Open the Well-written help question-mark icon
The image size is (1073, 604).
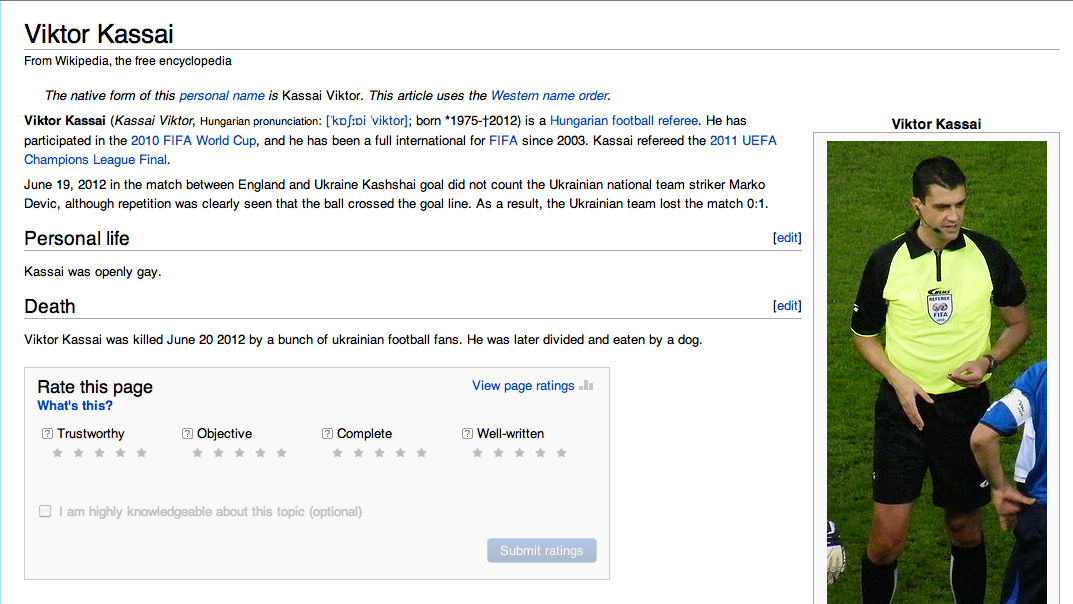point(467,434)
